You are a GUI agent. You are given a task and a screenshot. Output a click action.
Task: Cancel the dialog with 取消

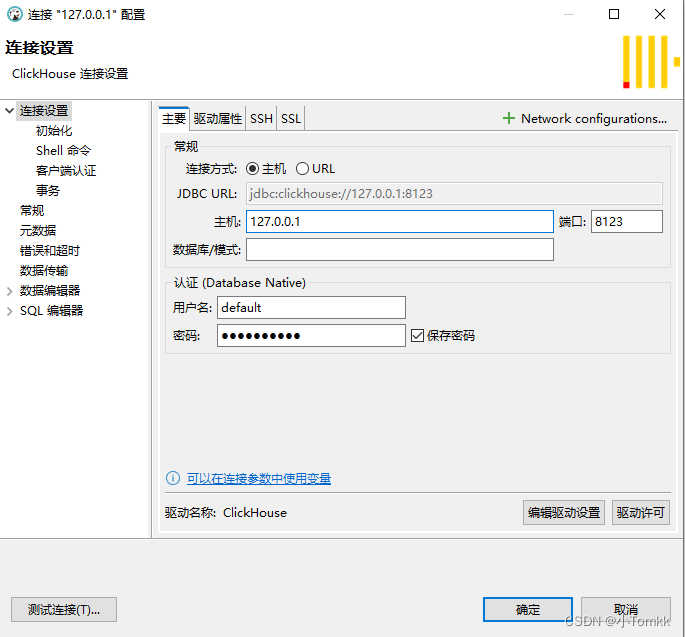point(626,609)
